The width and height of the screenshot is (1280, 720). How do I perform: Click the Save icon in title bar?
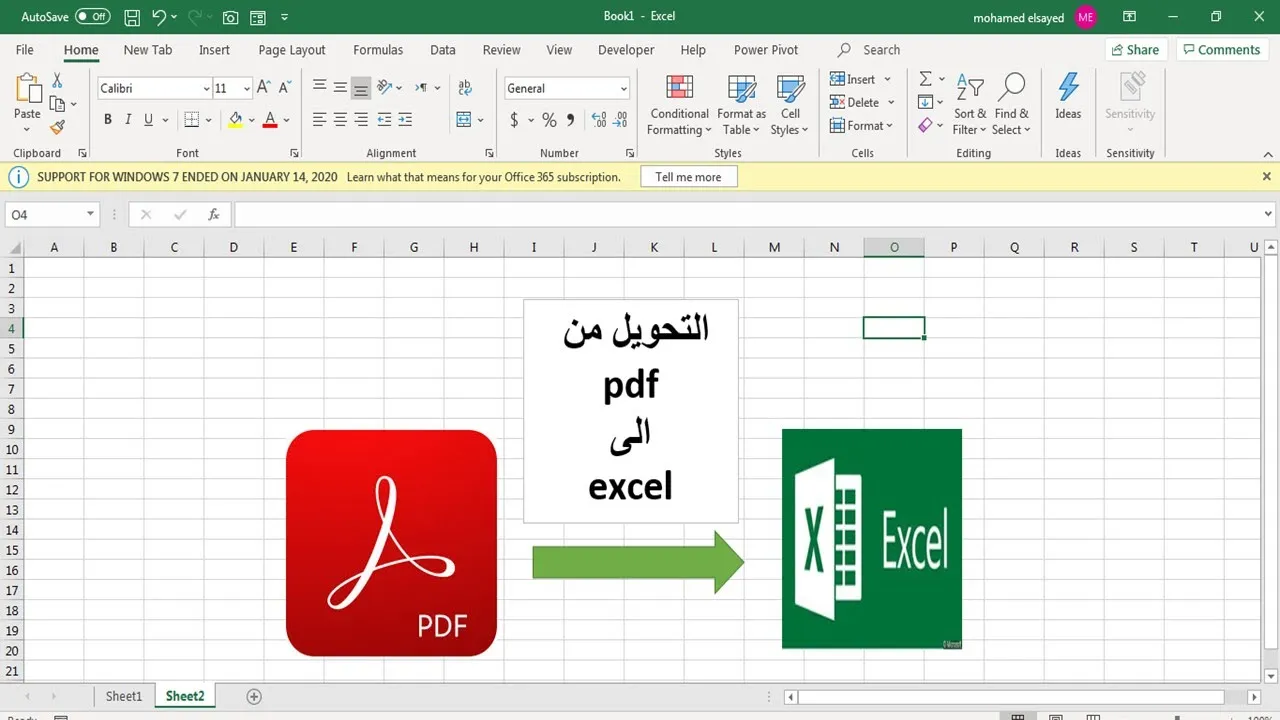(x=132, y=17)
